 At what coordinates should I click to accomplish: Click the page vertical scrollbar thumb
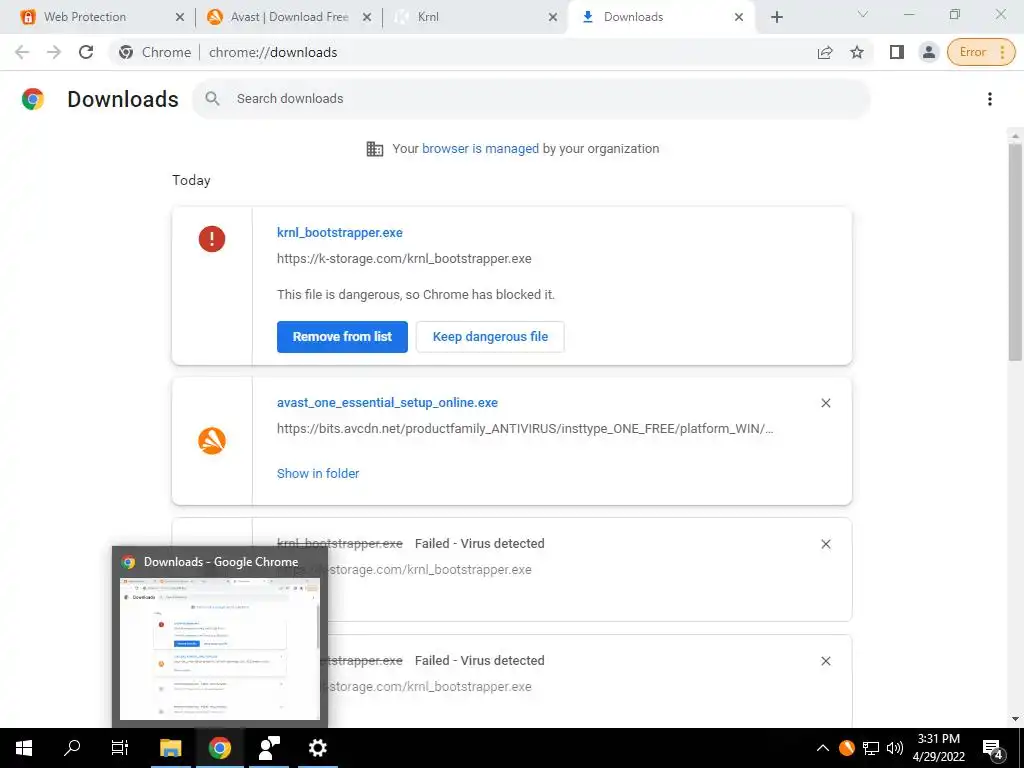pos(1015,251)
